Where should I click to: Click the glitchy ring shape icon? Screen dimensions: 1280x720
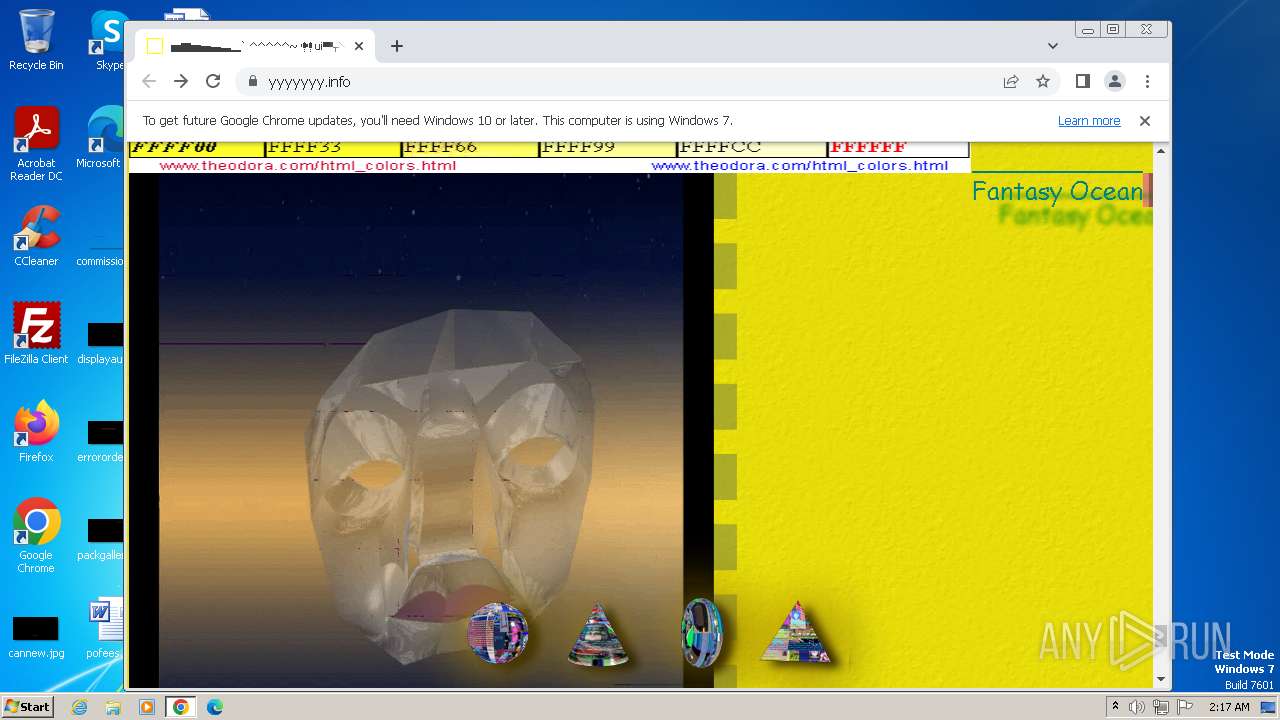[x=701, y=632]
